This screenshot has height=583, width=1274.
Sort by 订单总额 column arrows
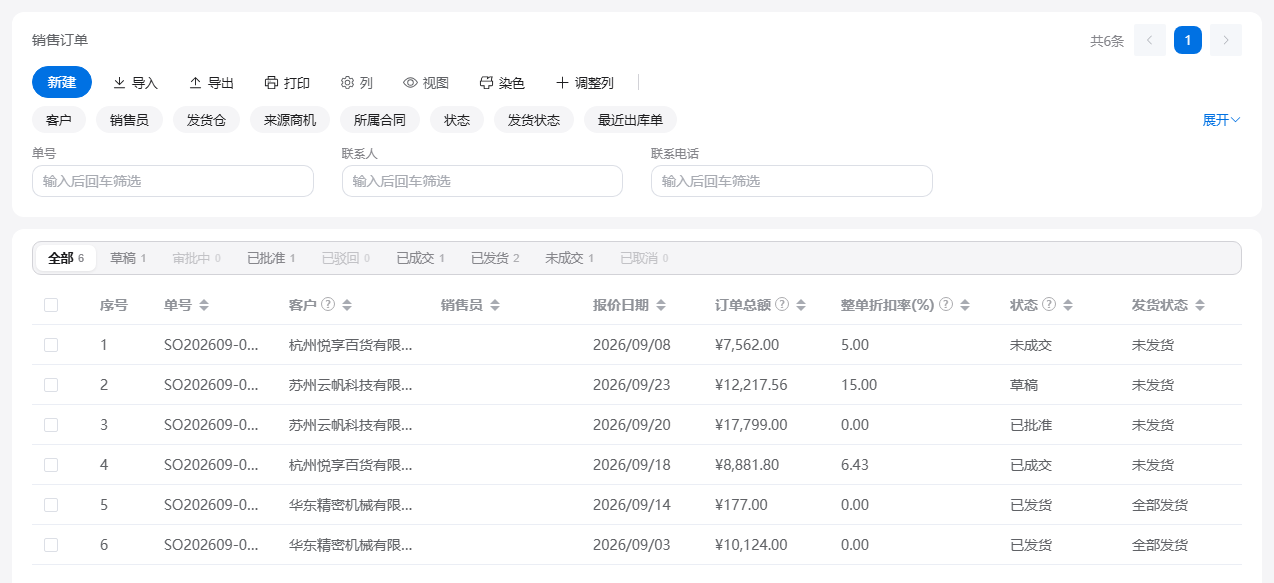(x=801, y=305)
